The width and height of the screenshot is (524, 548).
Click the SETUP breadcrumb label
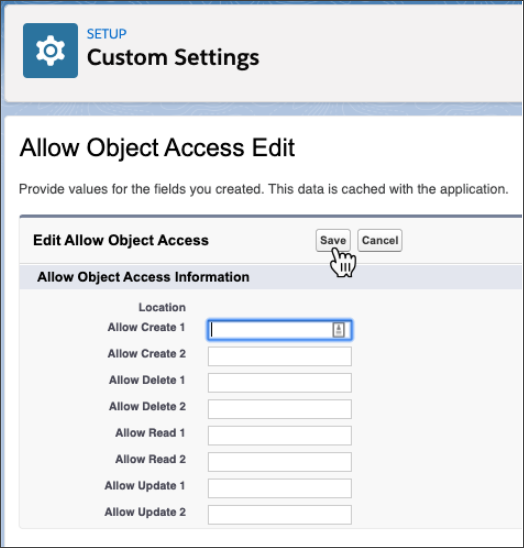107,34
